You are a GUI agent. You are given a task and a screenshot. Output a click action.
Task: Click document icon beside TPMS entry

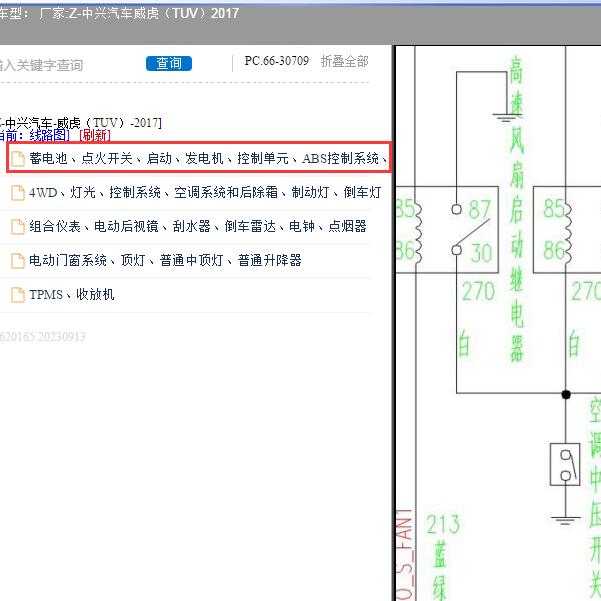[18, 295]
